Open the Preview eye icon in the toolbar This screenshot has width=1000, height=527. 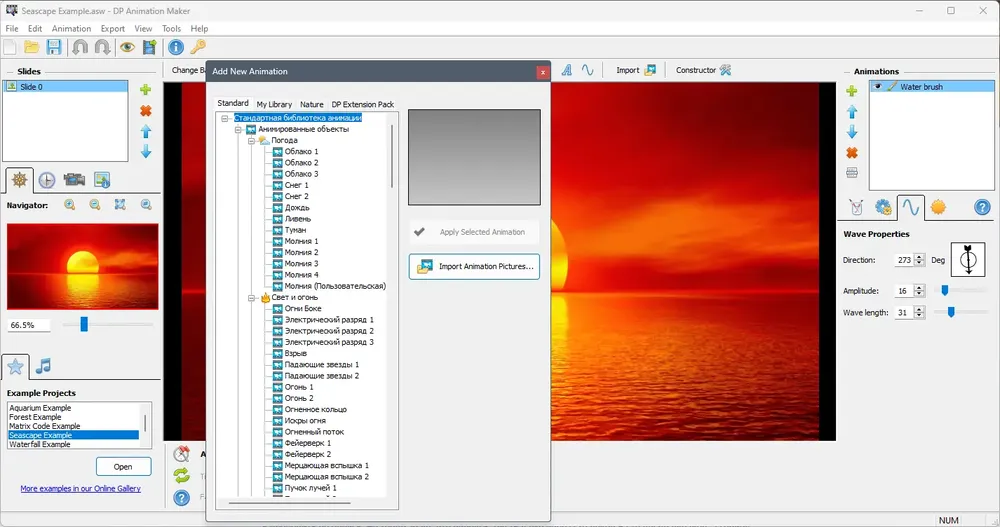click(128, 47)
